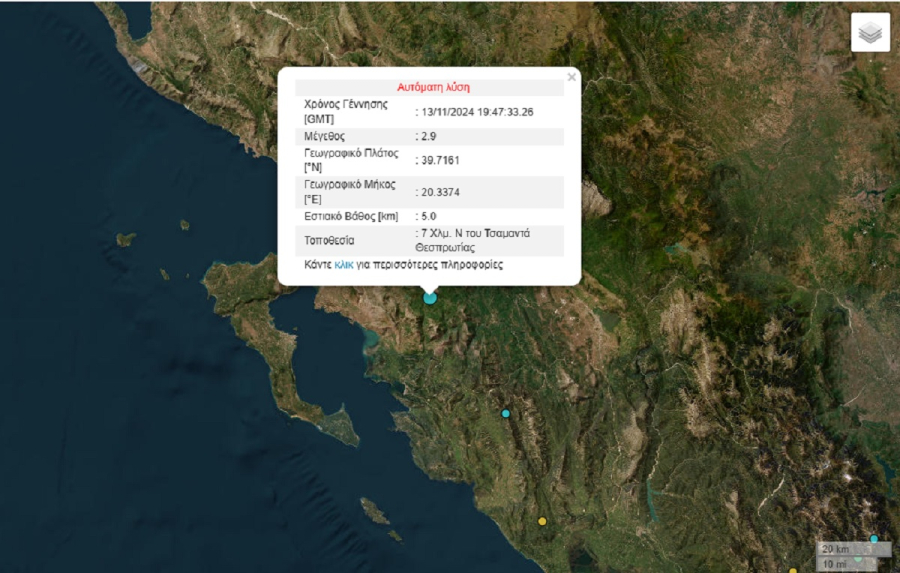Image resolution: width=900 pixels, height=573 pixels.
Task: Click the Εστιακό Βάθος row label
Action: (351, 216)
